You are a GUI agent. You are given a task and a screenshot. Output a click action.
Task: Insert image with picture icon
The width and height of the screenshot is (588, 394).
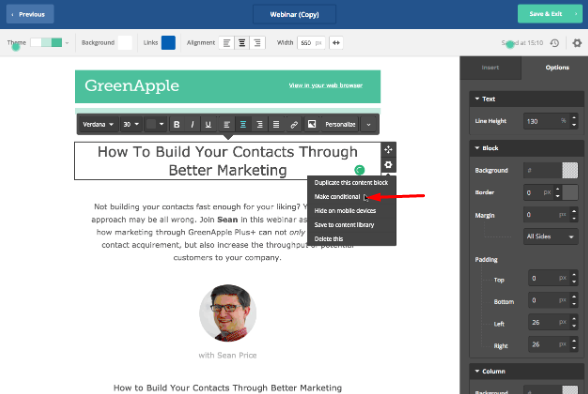coord(312,124)
